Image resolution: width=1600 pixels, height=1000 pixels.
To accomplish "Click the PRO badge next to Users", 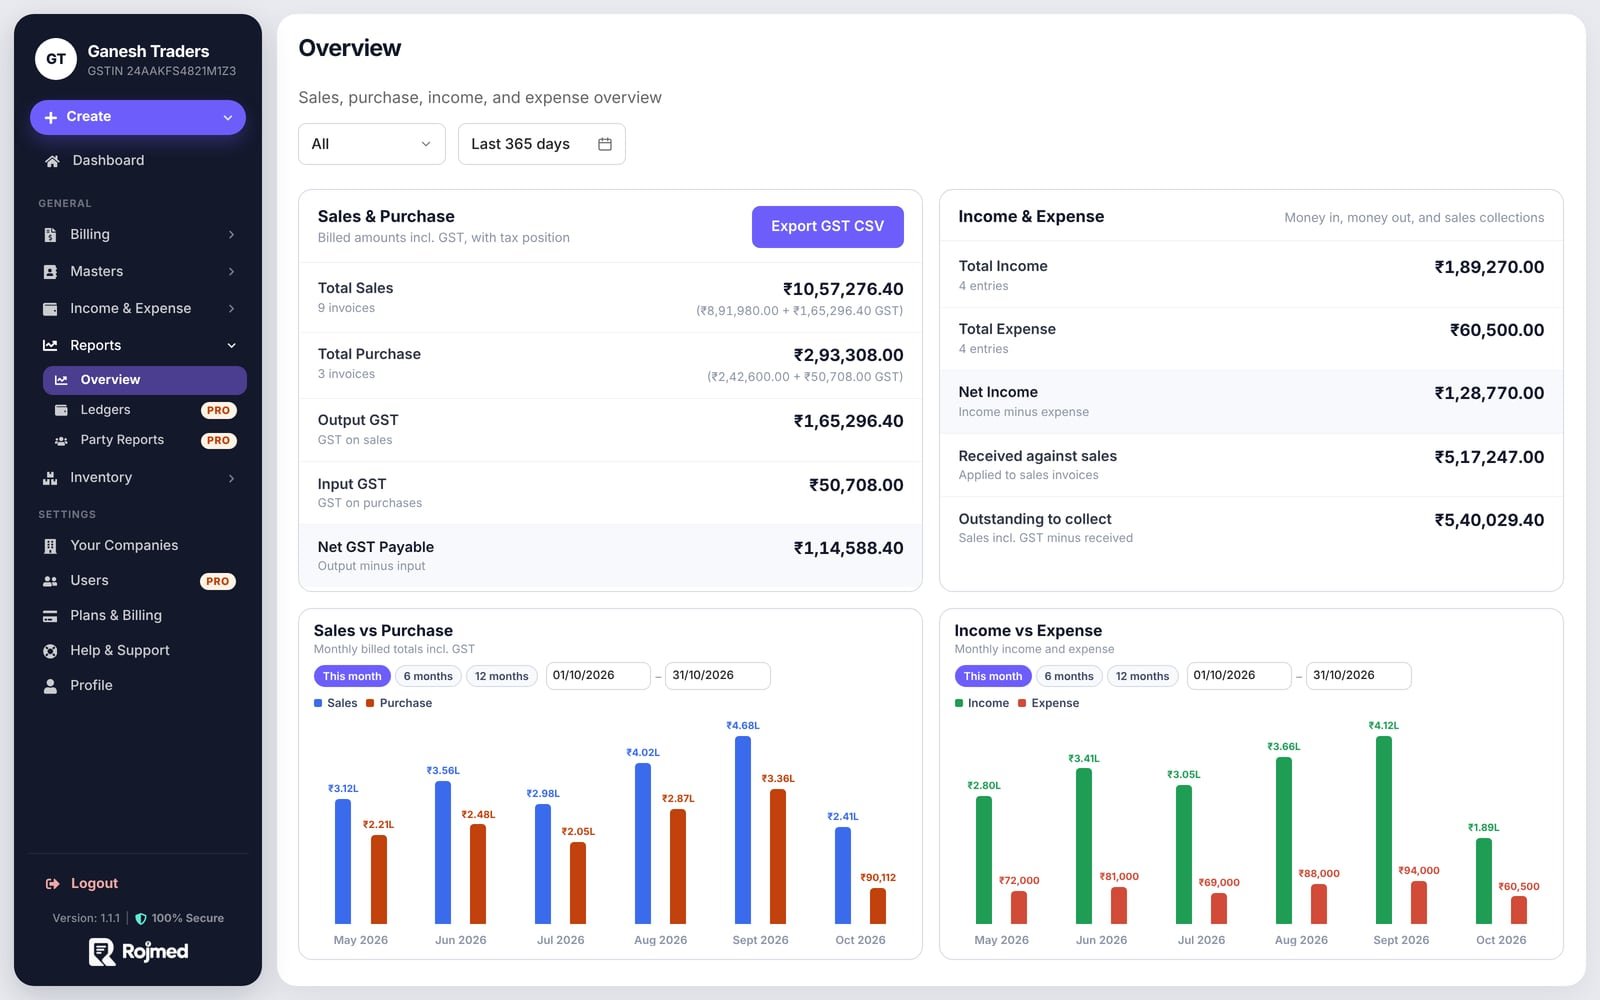I will tap(218, 581).
